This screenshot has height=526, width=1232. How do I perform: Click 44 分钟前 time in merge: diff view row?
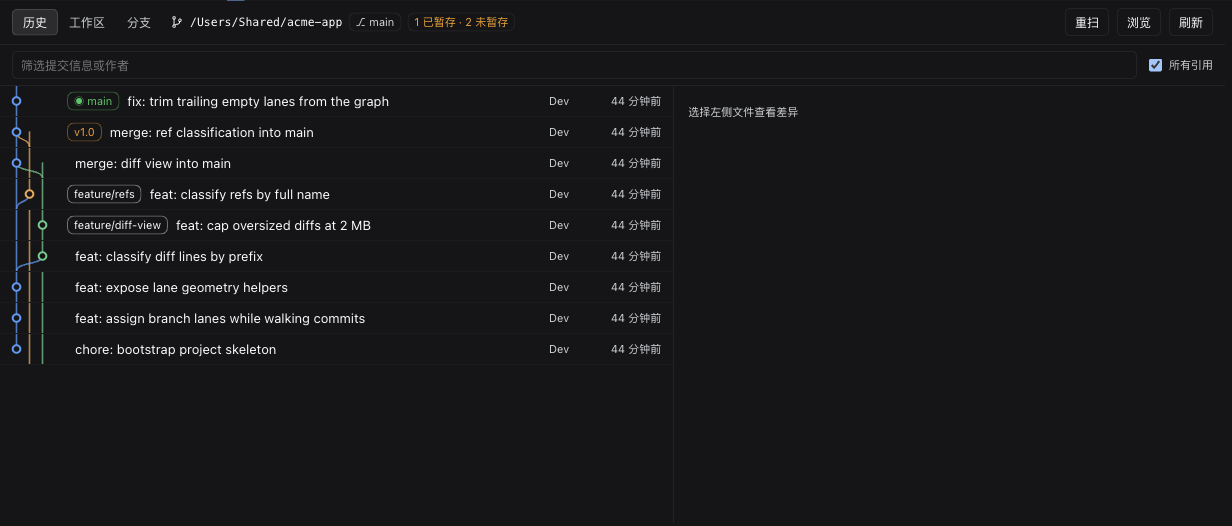pyautogui.click(x=636, y=163)
